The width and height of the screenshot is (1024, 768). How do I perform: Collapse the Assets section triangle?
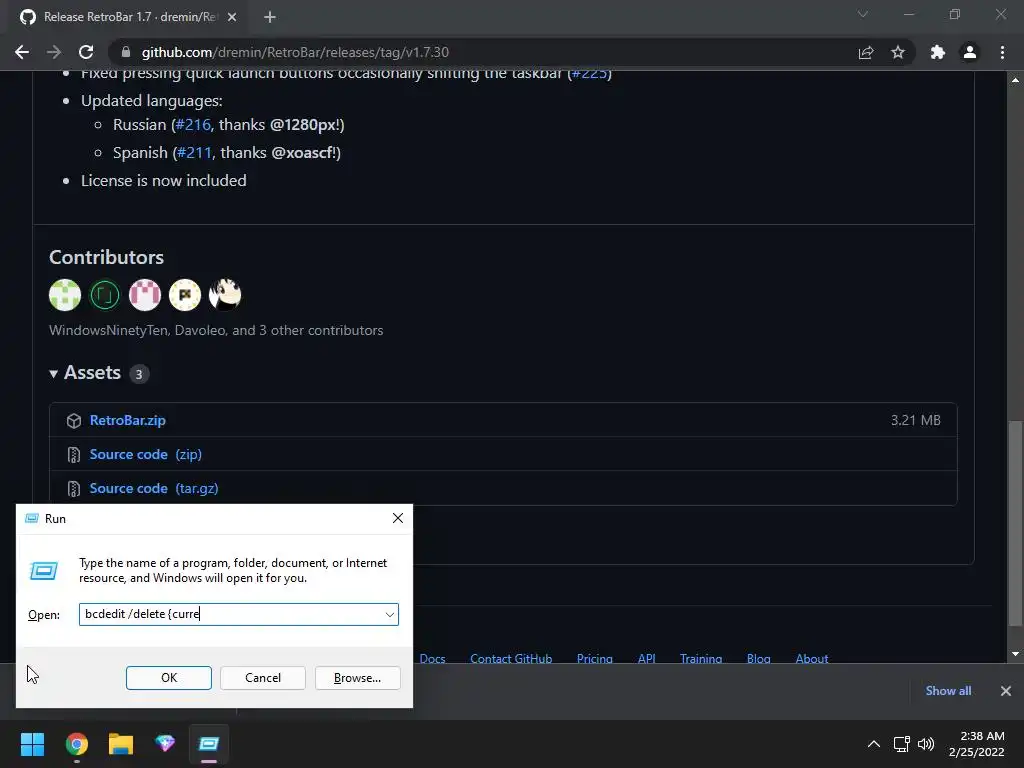click(x=54, y=374)
